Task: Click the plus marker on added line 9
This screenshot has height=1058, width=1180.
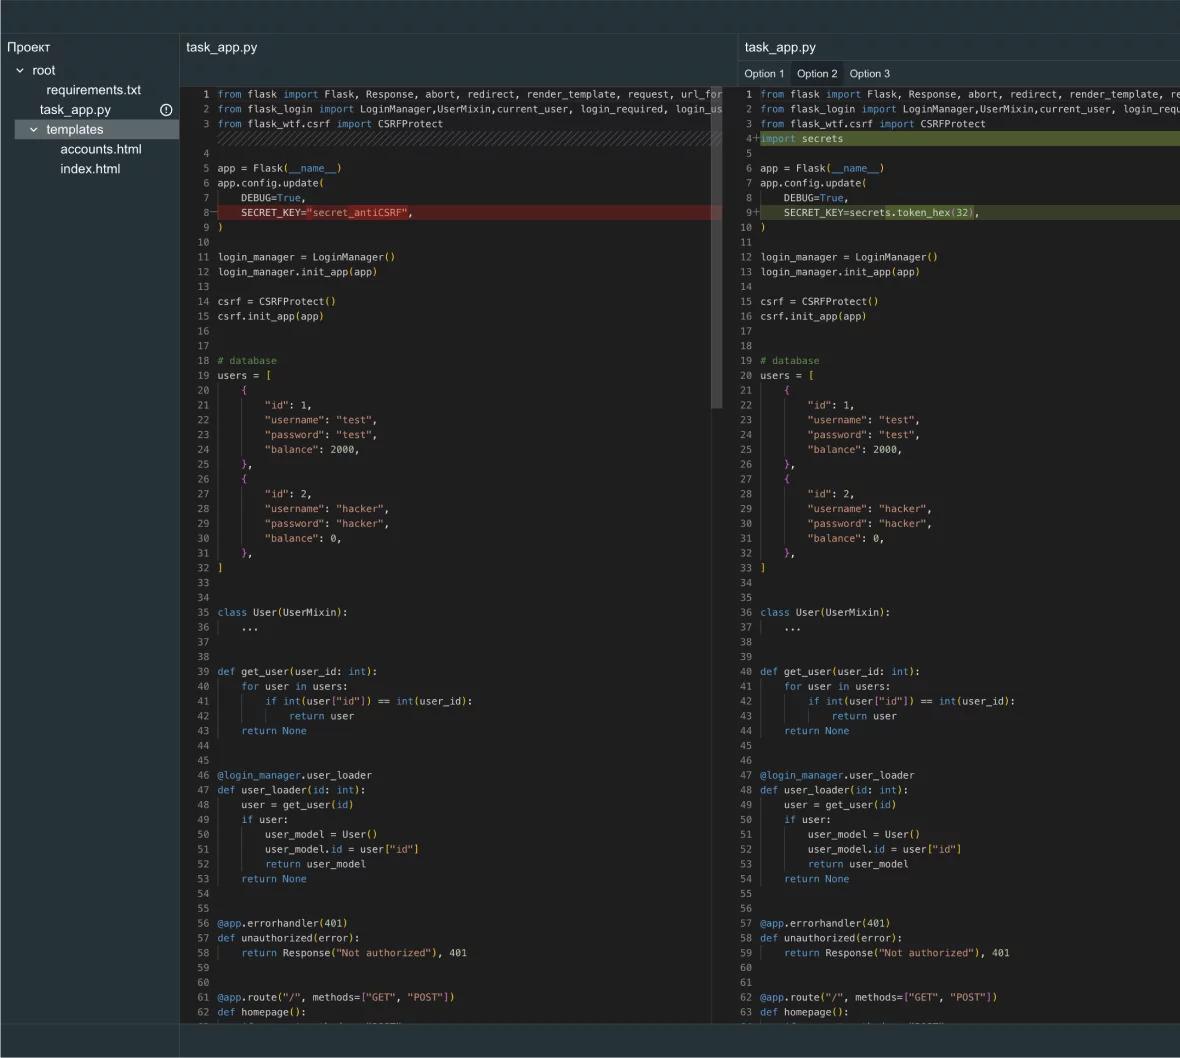Action: [x=756, y=213]
